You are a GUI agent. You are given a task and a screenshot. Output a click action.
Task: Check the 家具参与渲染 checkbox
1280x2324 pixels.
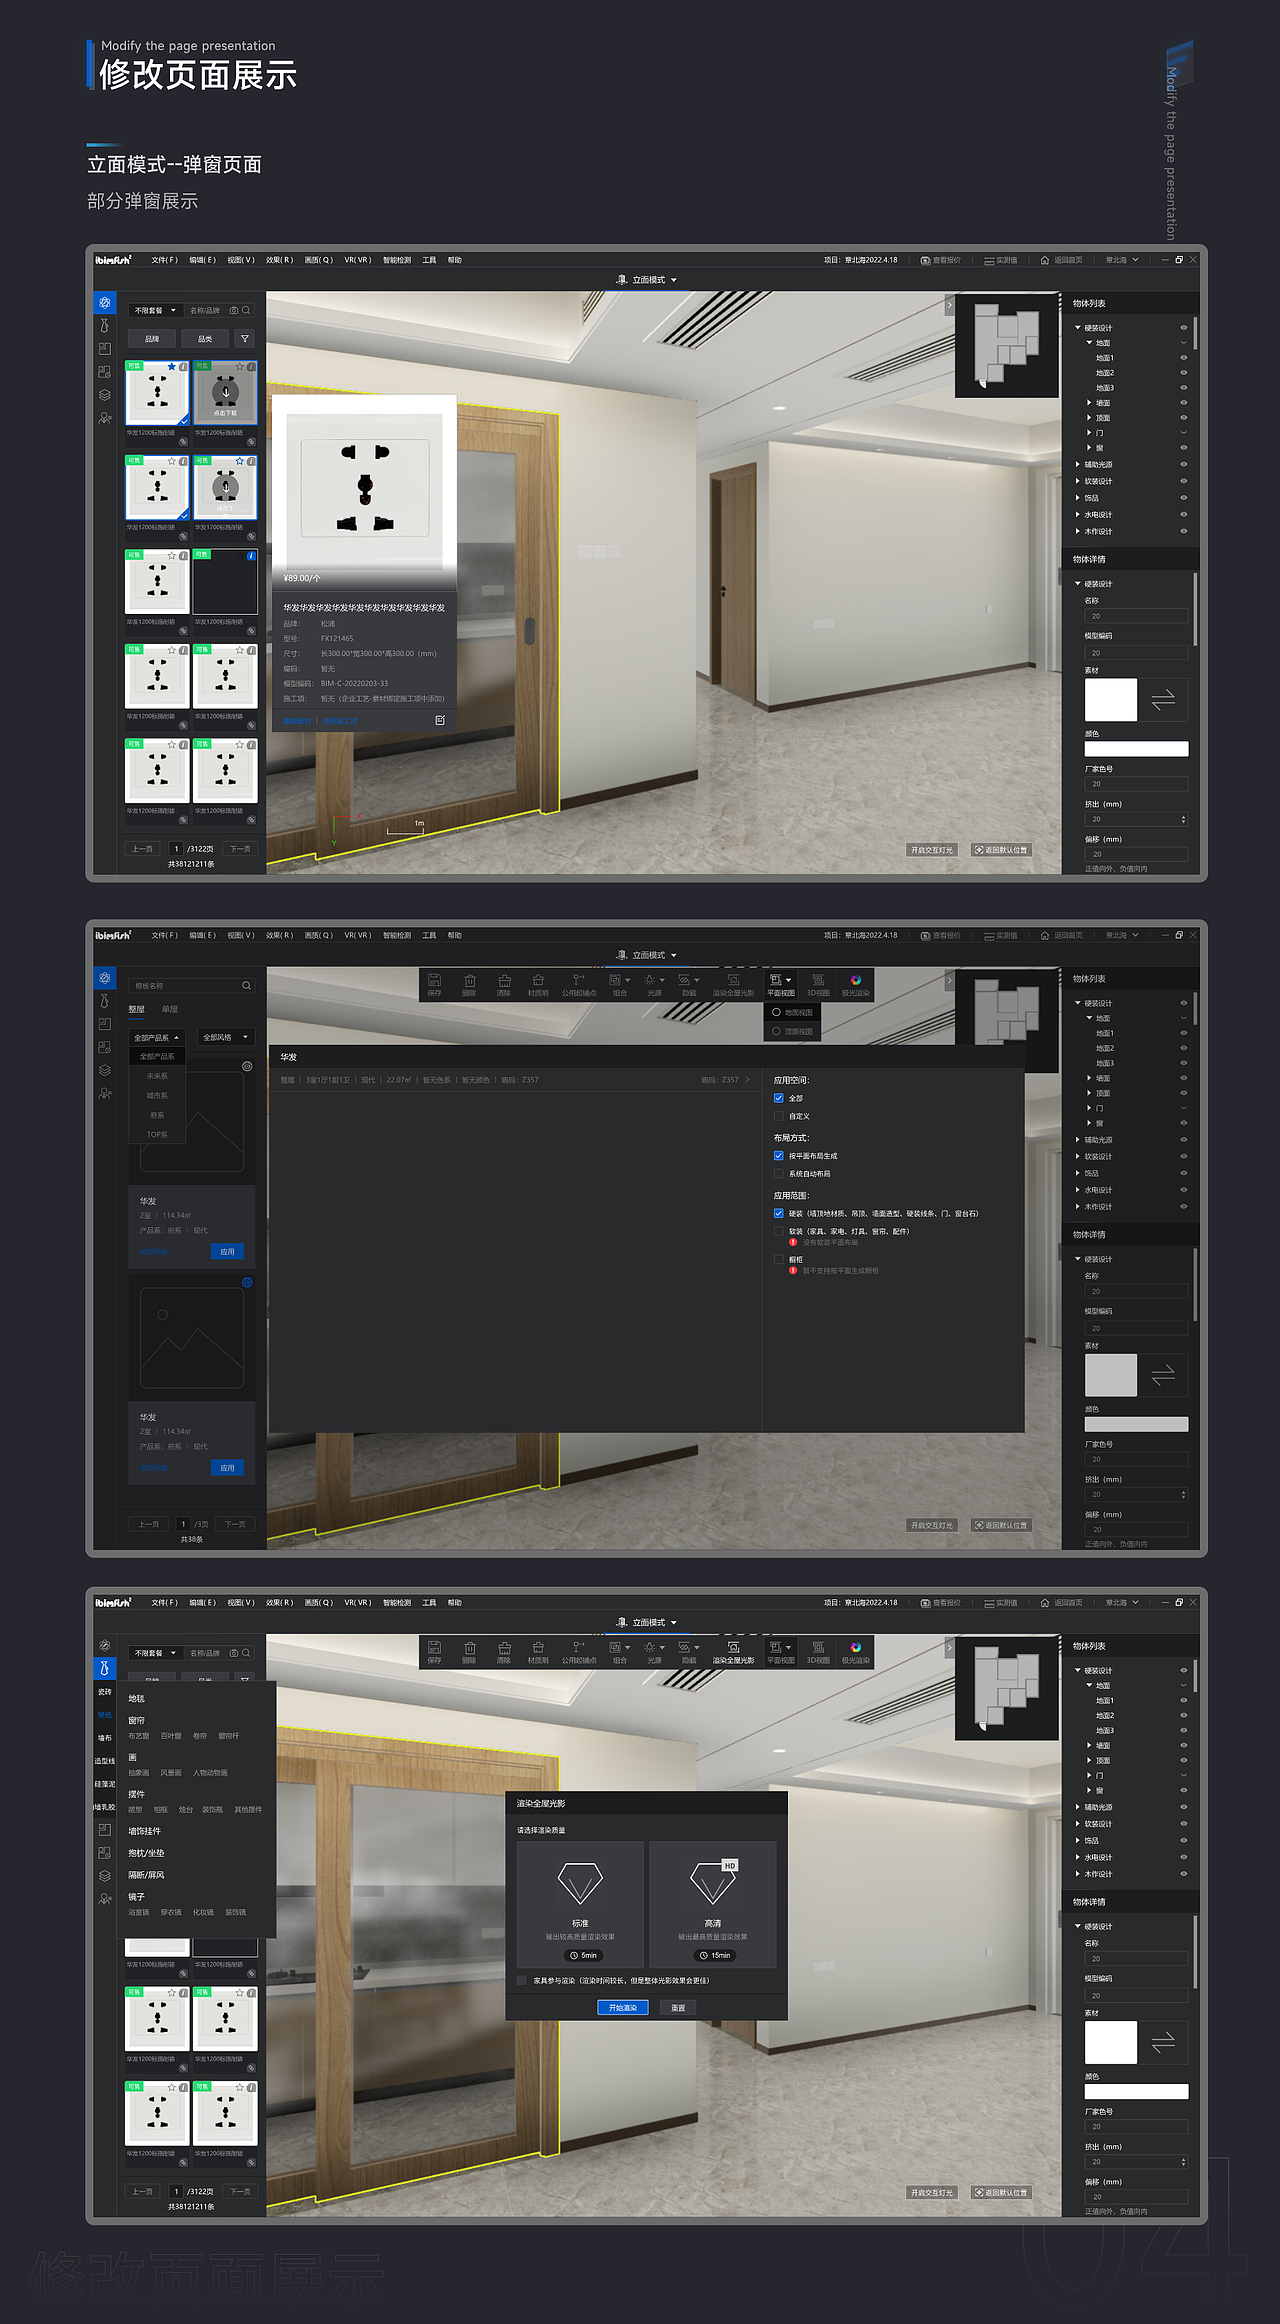522,1980
